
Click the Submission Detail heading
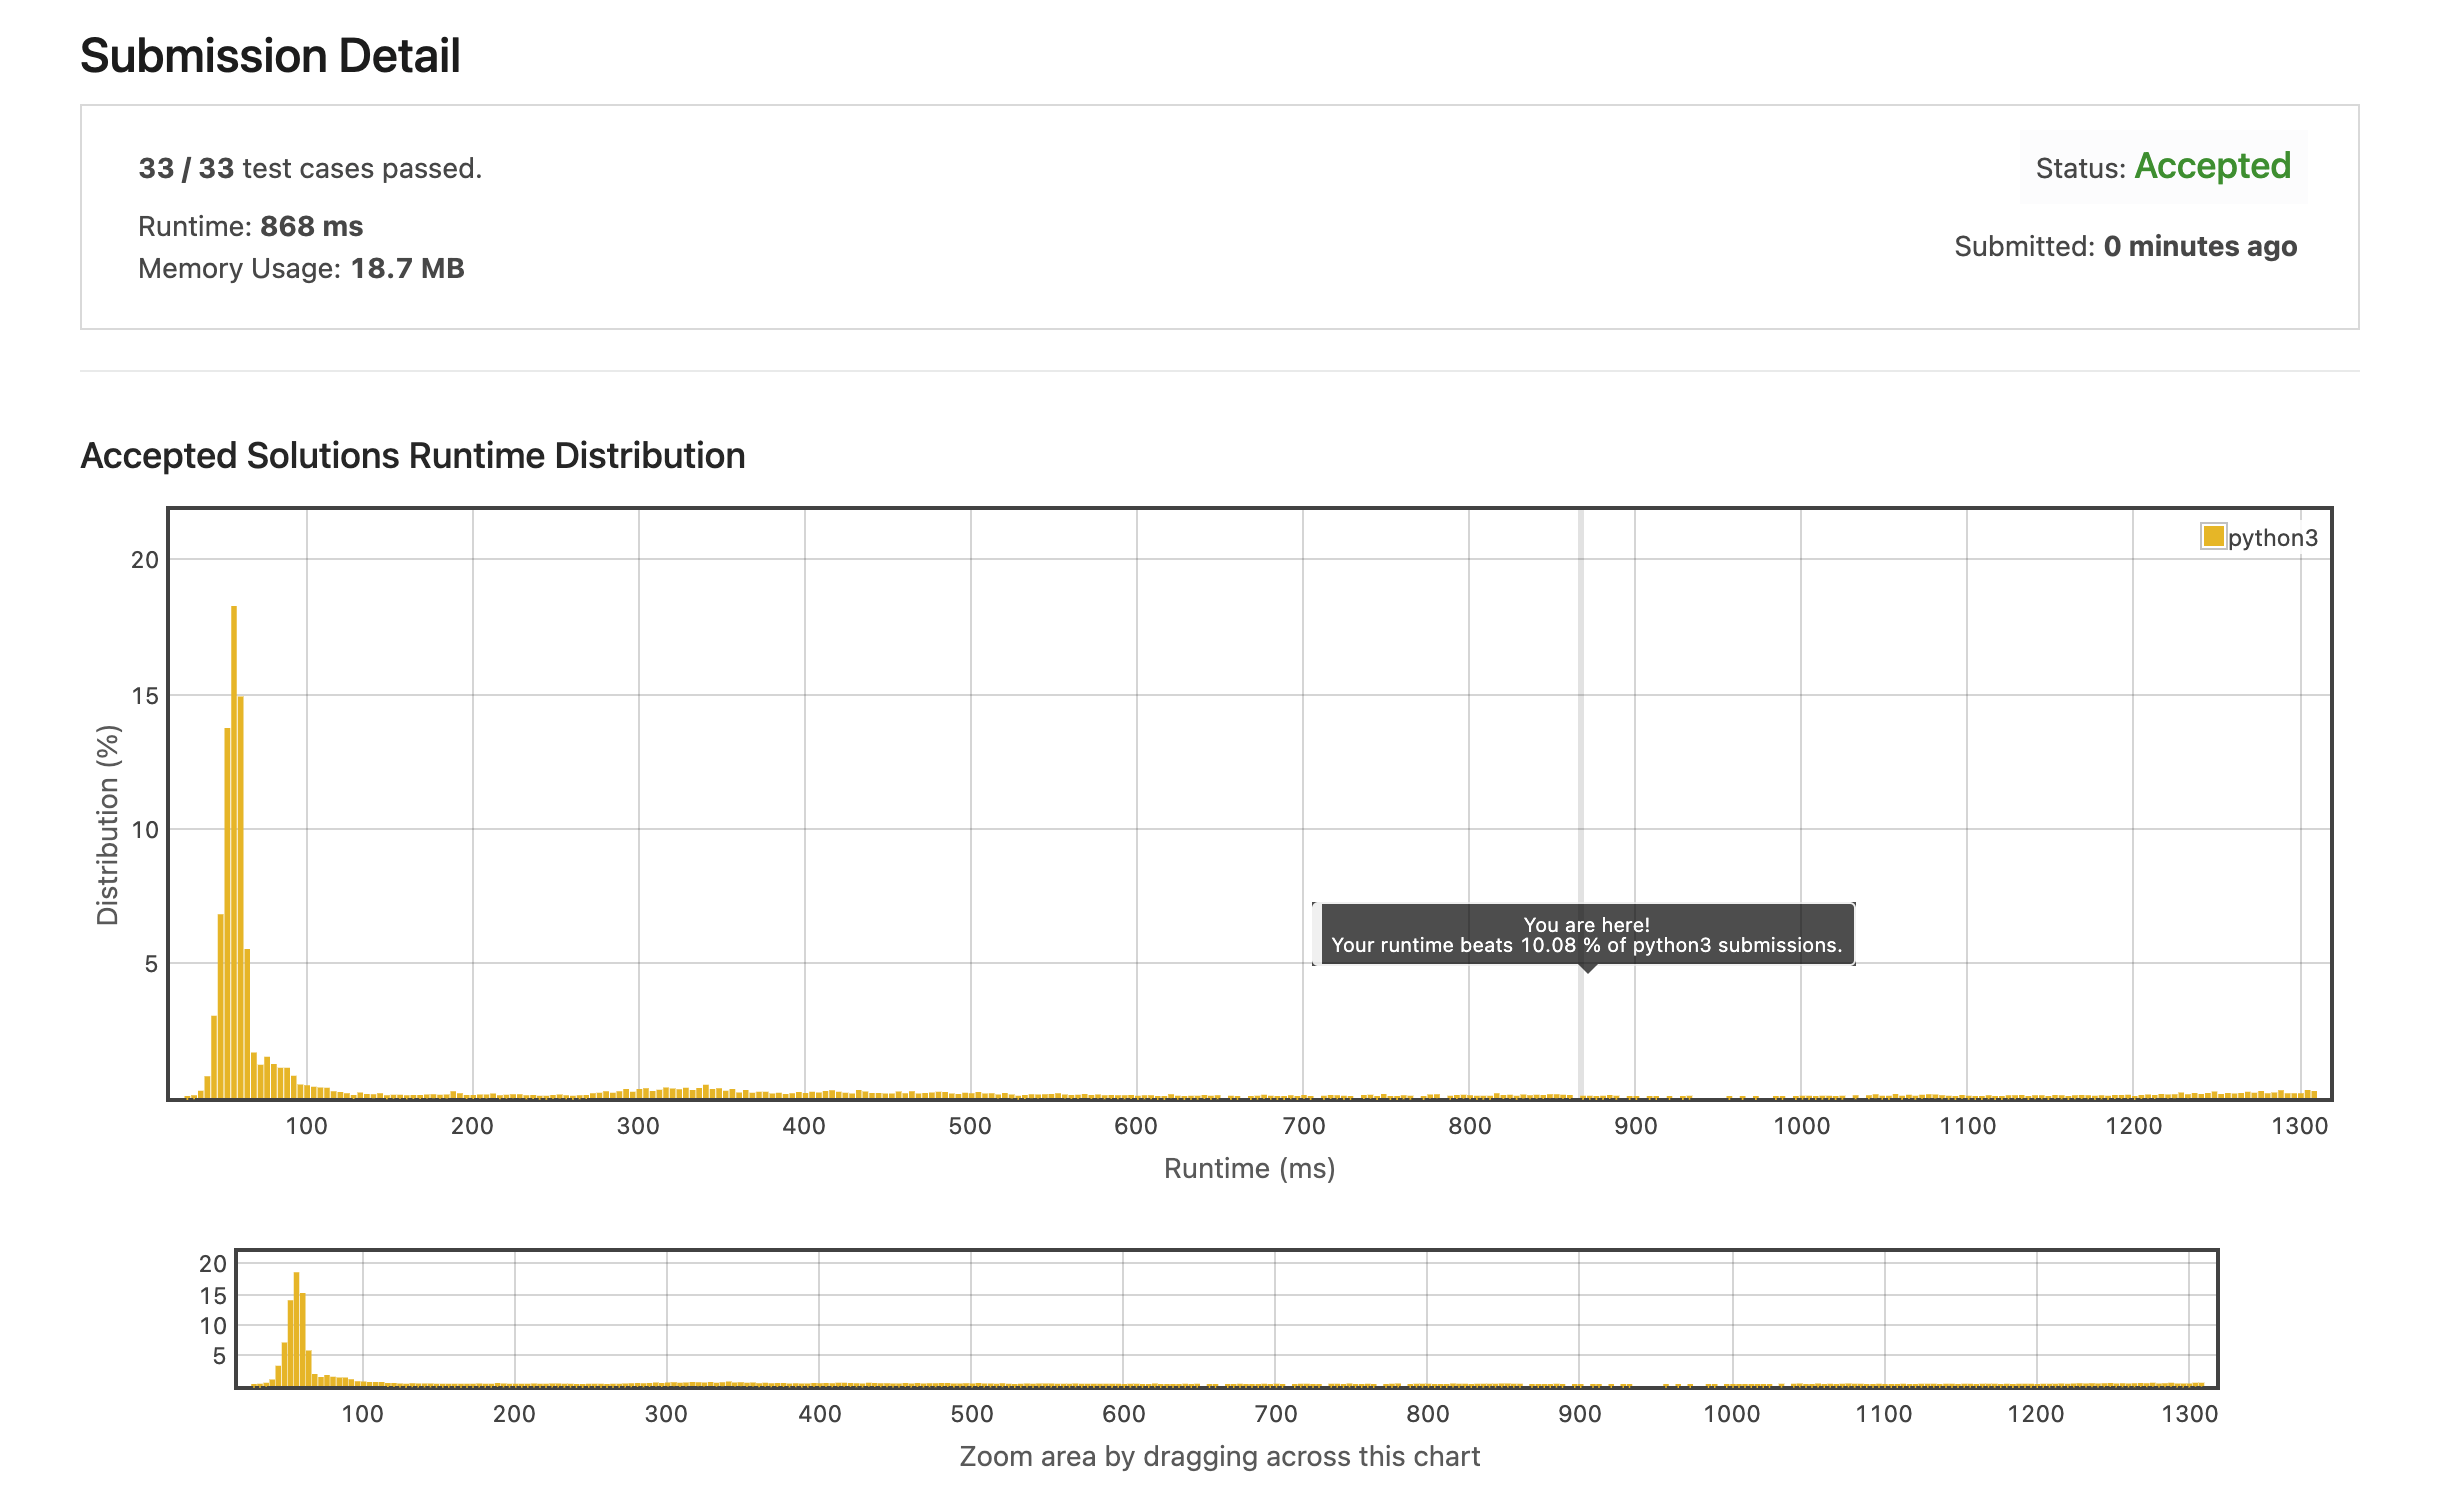coord(270,56)
